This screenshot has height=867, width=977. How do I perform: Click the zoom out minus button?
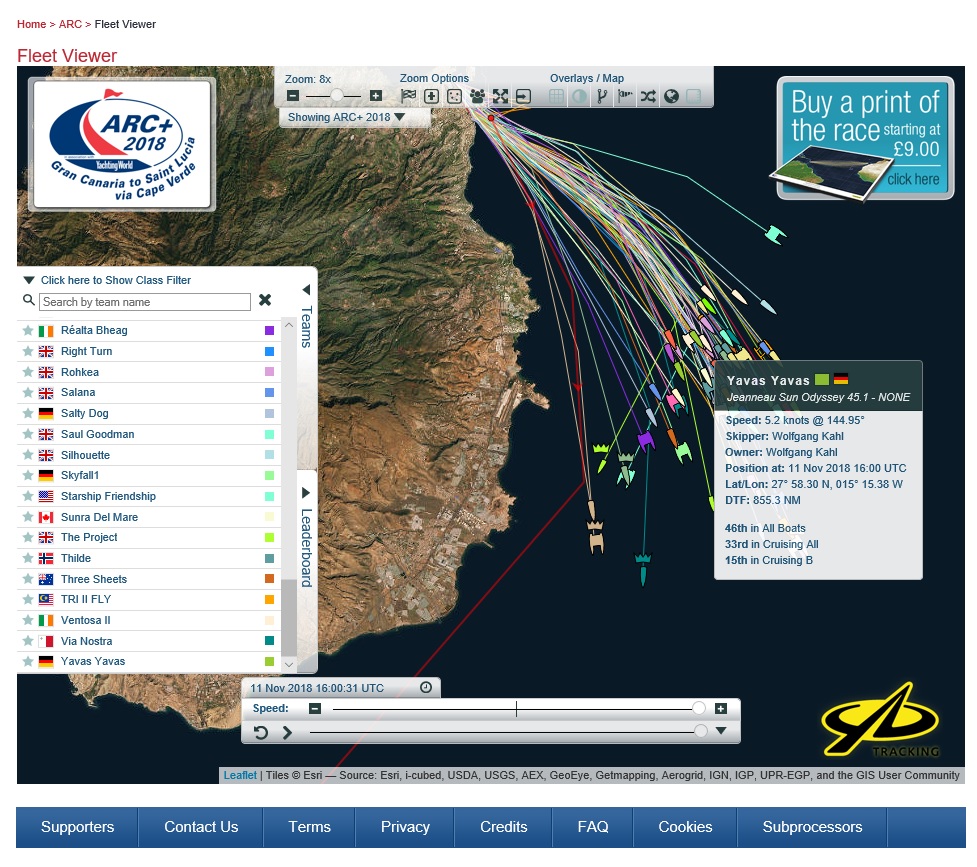coord(293,96)
